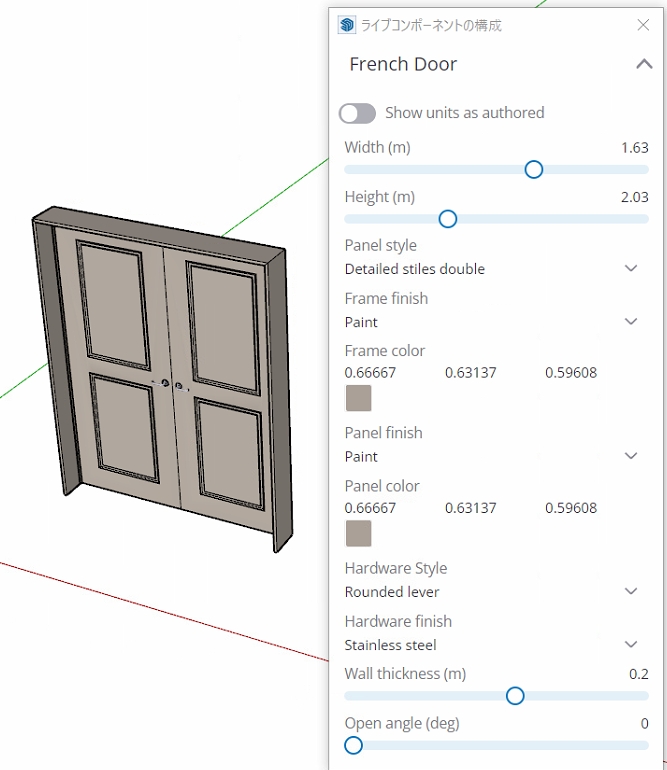Click the Panel color green value 0.63137
Viewport: 667px width, 770px height.
click(470, 508)
